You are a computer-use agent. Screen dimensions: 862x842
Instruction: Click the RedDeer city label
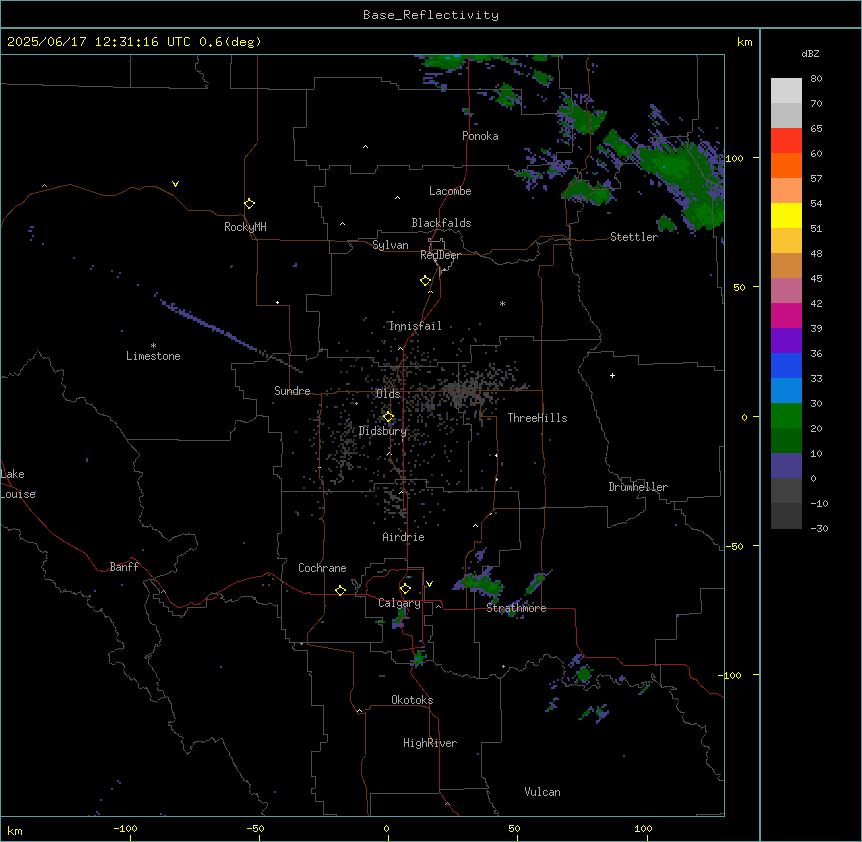(x=440, y=255)
